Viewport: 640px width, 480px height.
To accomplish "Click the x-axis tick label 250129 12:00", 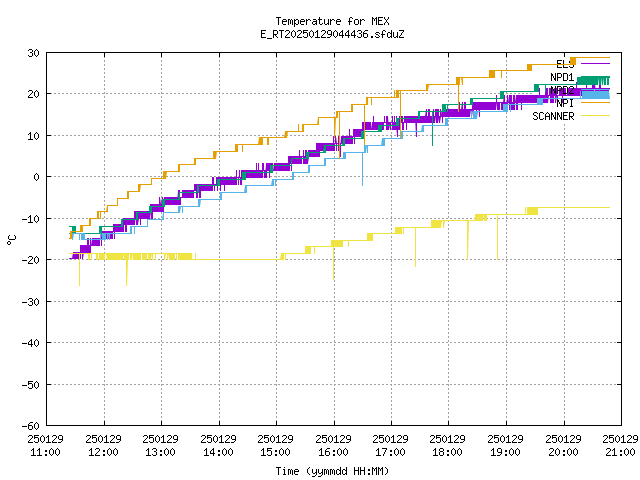I will click(x=103, y=446).
